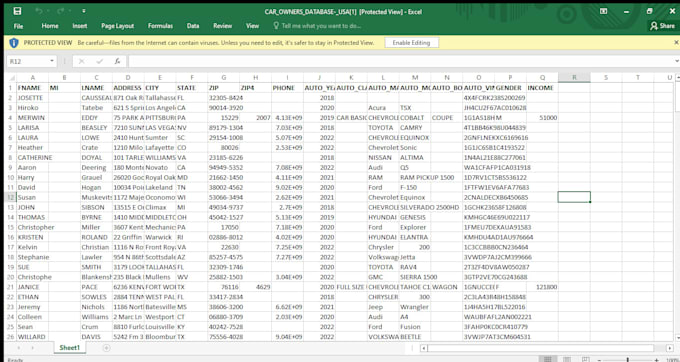Click the zoom out minus button
Image resolution: width=680 pixels, height=362 pixels.
[x=600, y=360]
